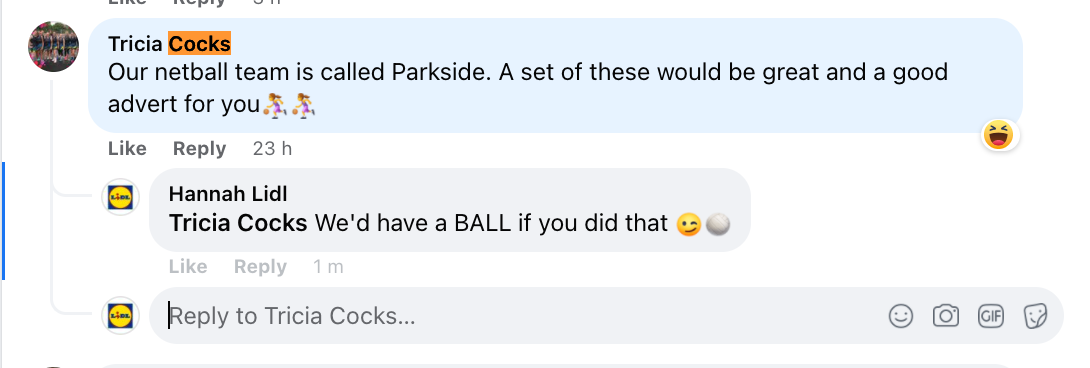The image size is (1090, 368).
Task: Select Tricia's Parkside netball comment text
Action: click(528, 88)
